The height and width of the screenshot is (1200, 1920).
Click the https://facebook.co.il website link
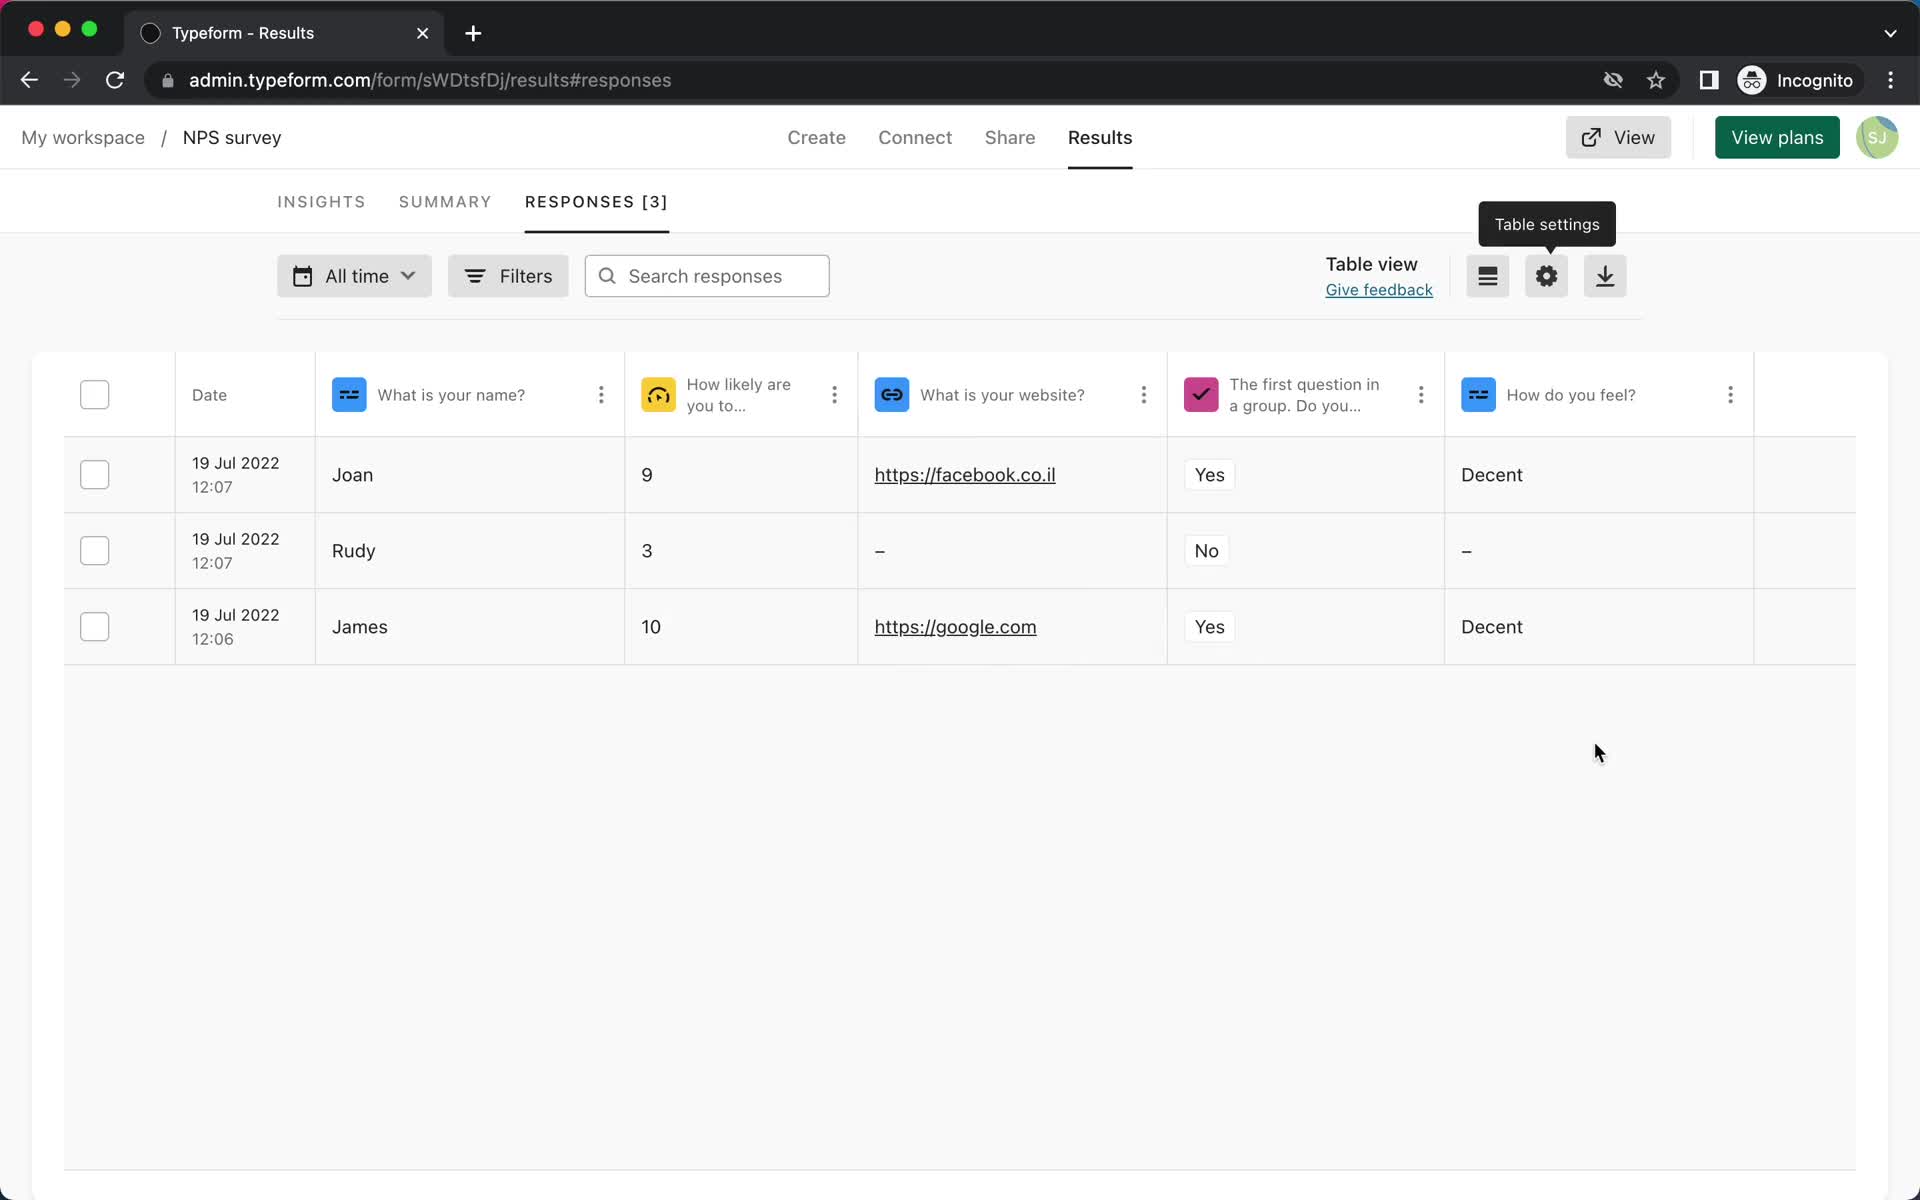(963, 474)
